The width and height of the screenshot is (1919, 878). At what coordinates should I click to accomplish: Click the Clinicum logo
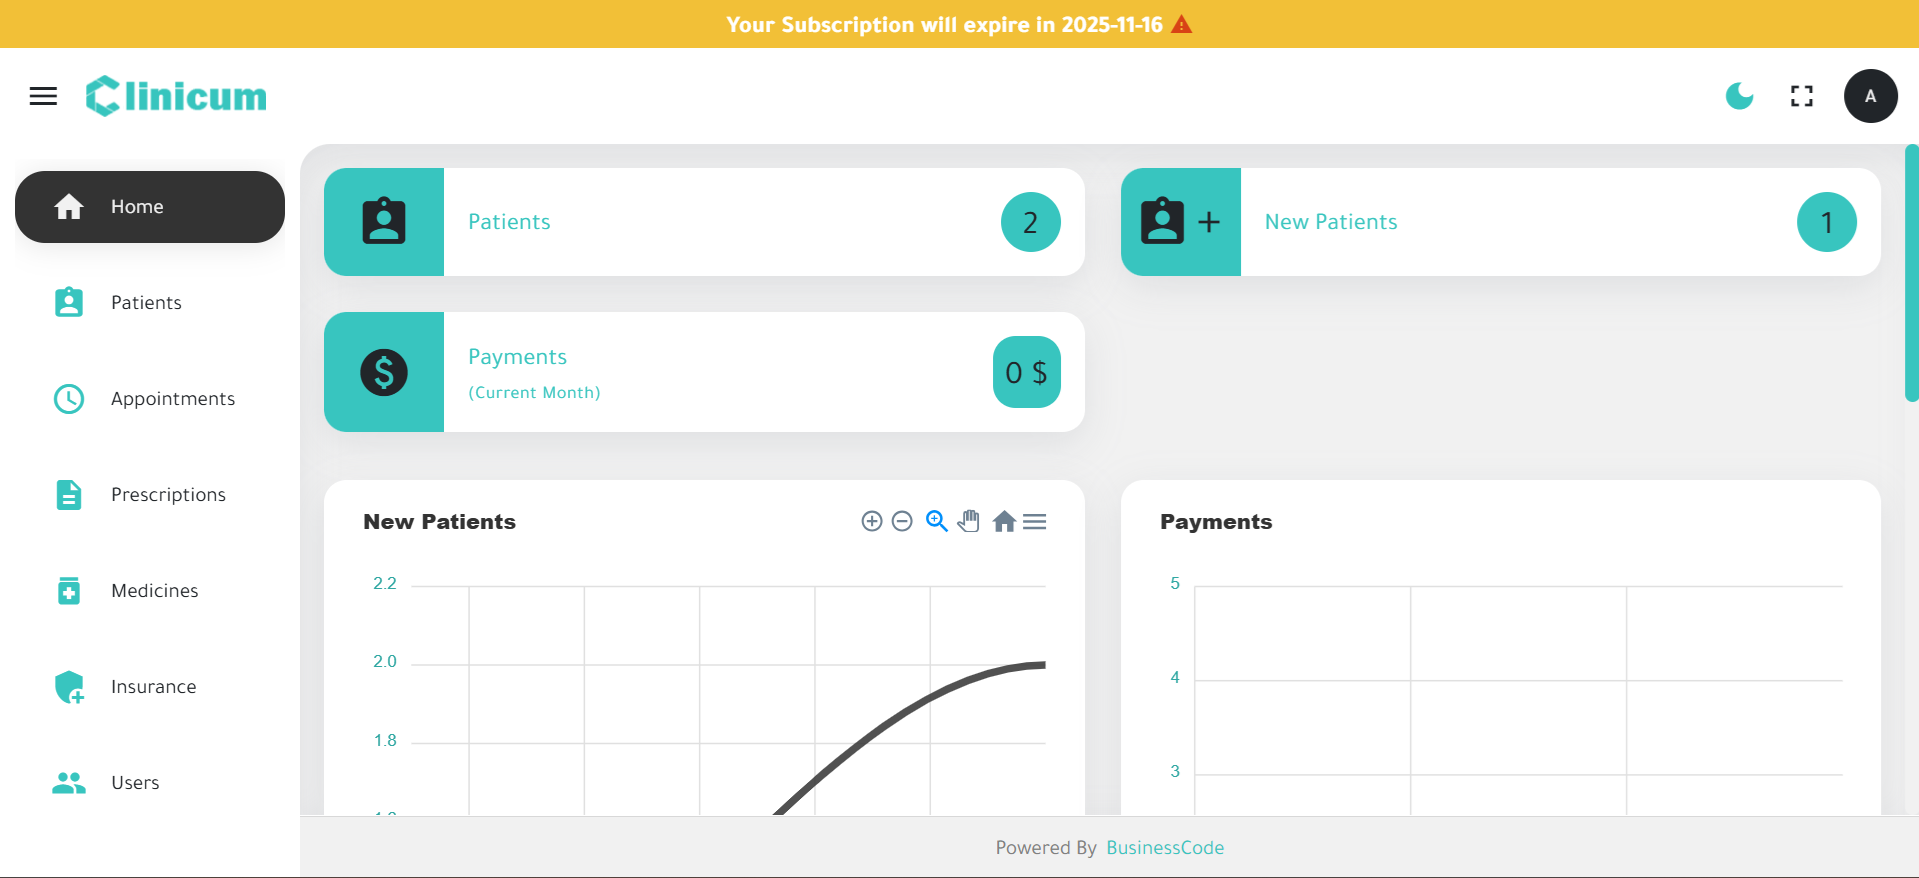coord(176,96)
